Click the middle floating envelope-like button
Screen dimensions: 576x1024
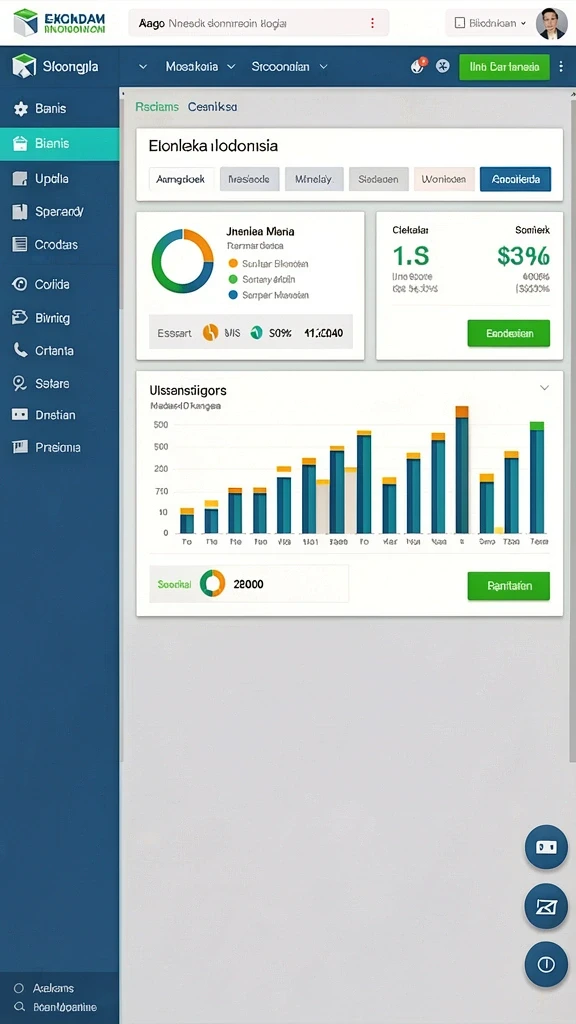(x=546, y=906)
